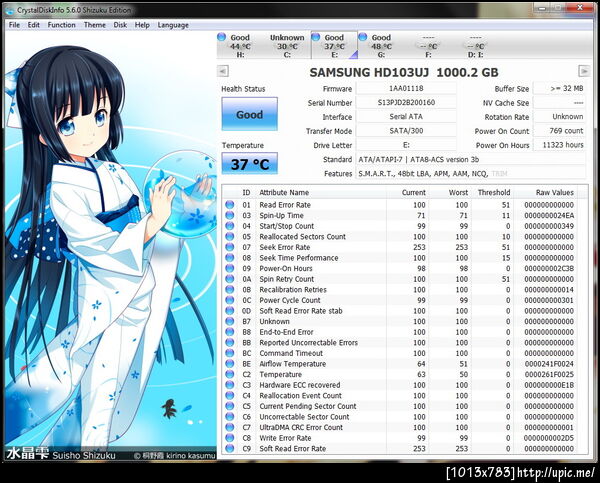Click status icon for Seek Time Performance
This screenshot has width=600, height=483.
click(x=230, y=258)
